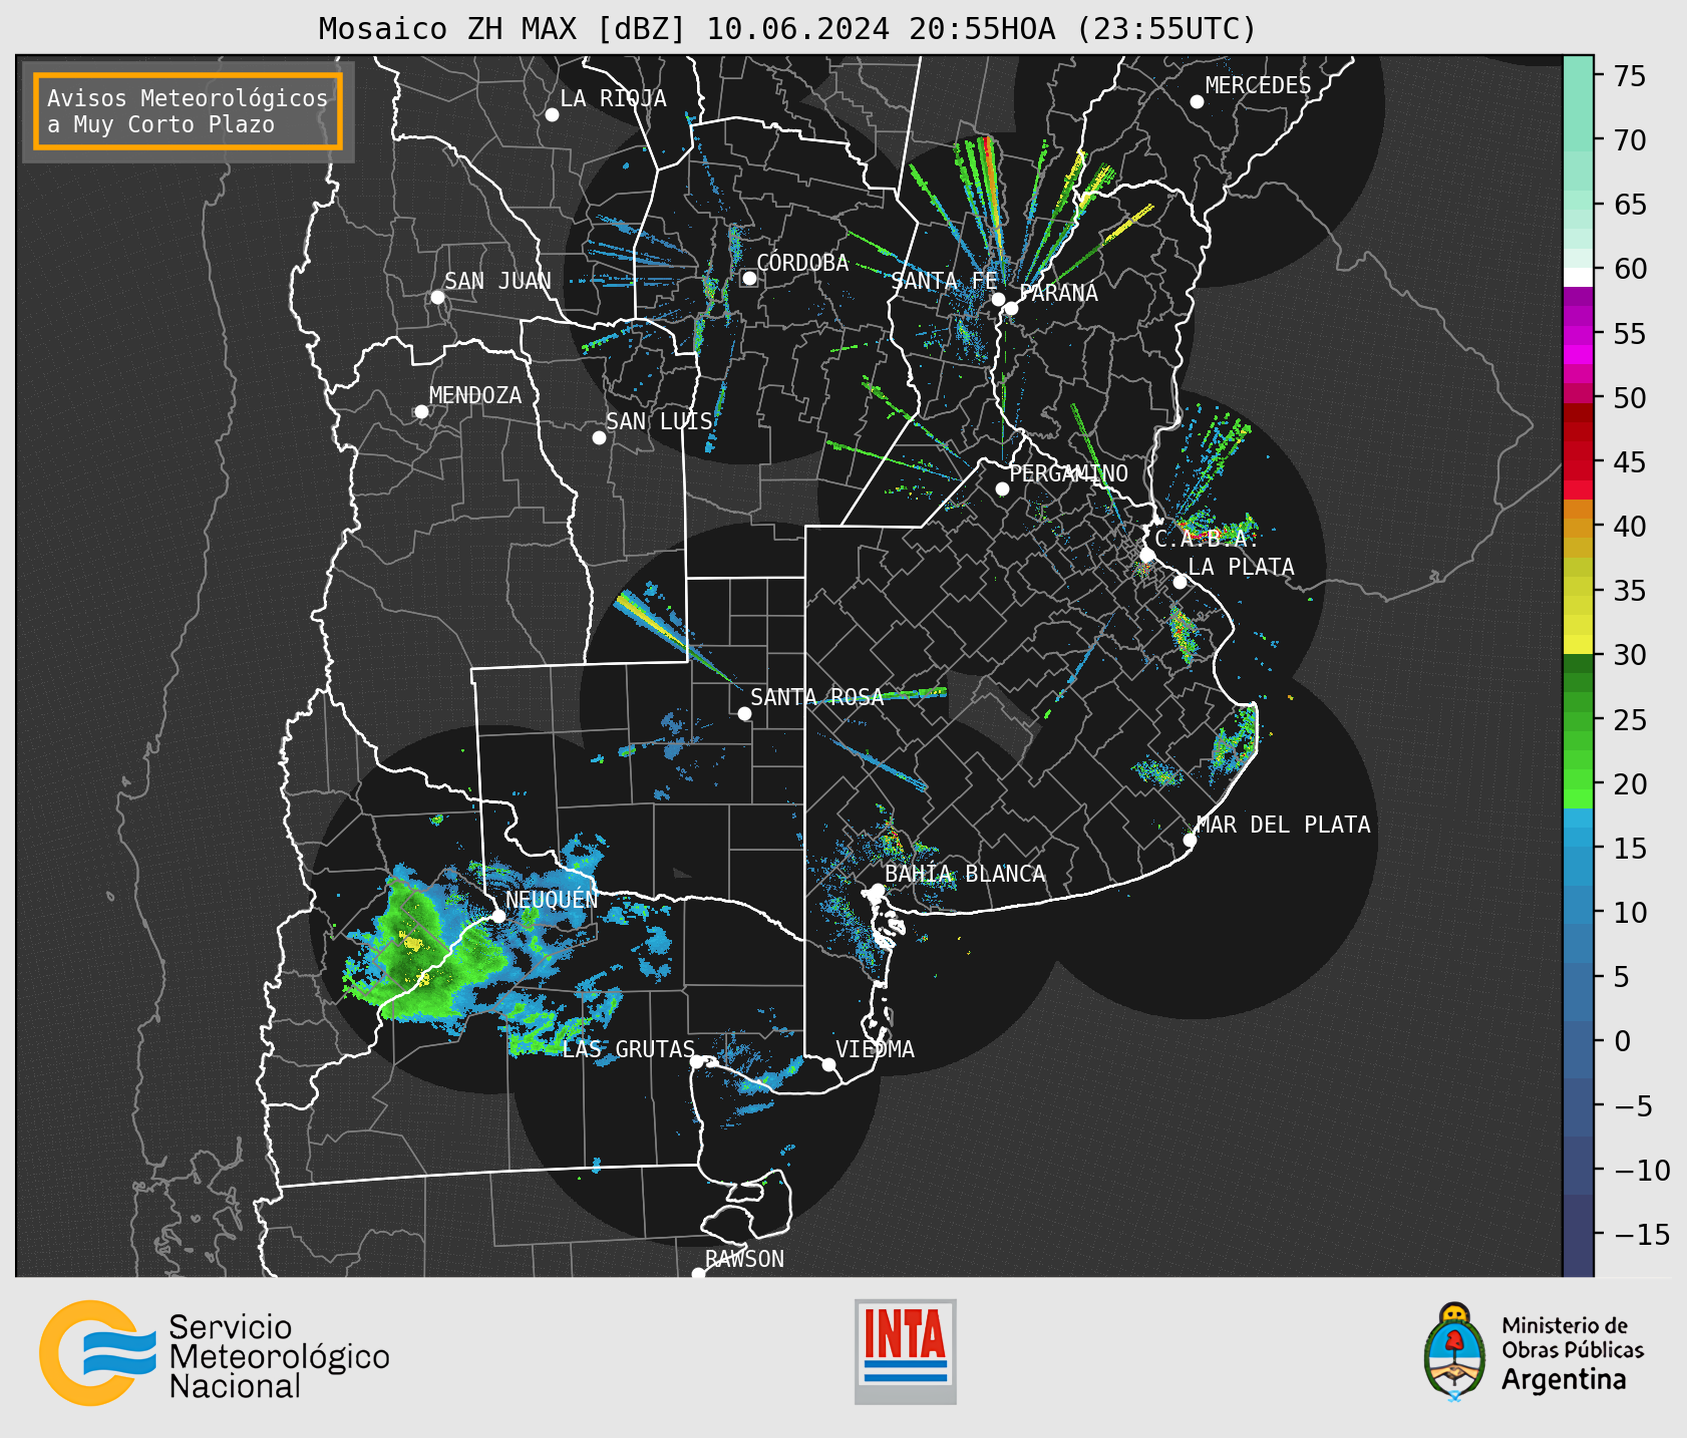This screenshot has width=1687, height=1438.
Task: Click the Avisos Meteorológicos a Muy Corto Plazo box
Action: pyautogui.click(x=188, y=111)
